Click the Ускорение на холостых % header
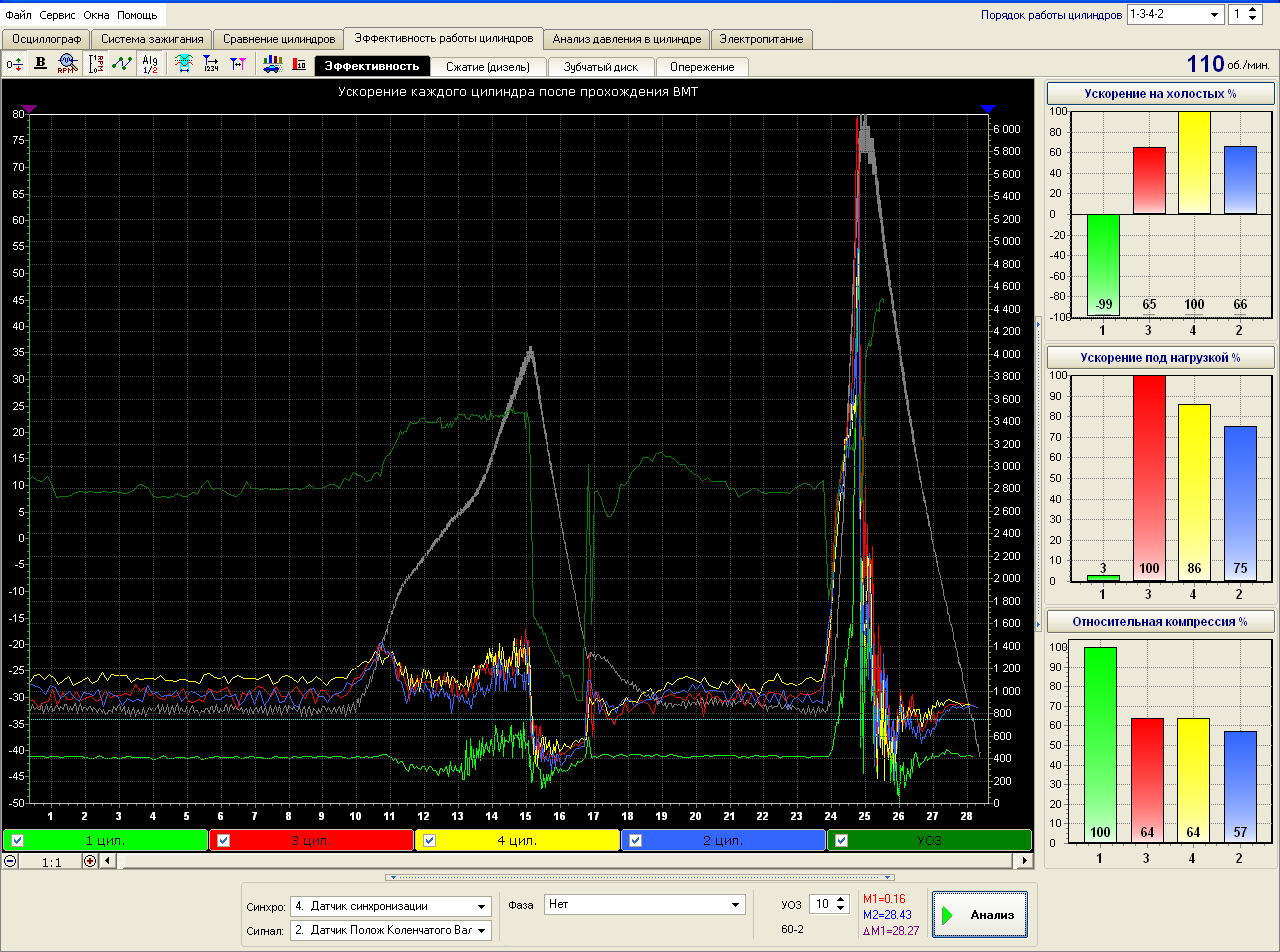Viewport: 1280px width, 952px height. (x=1160, y=94)
